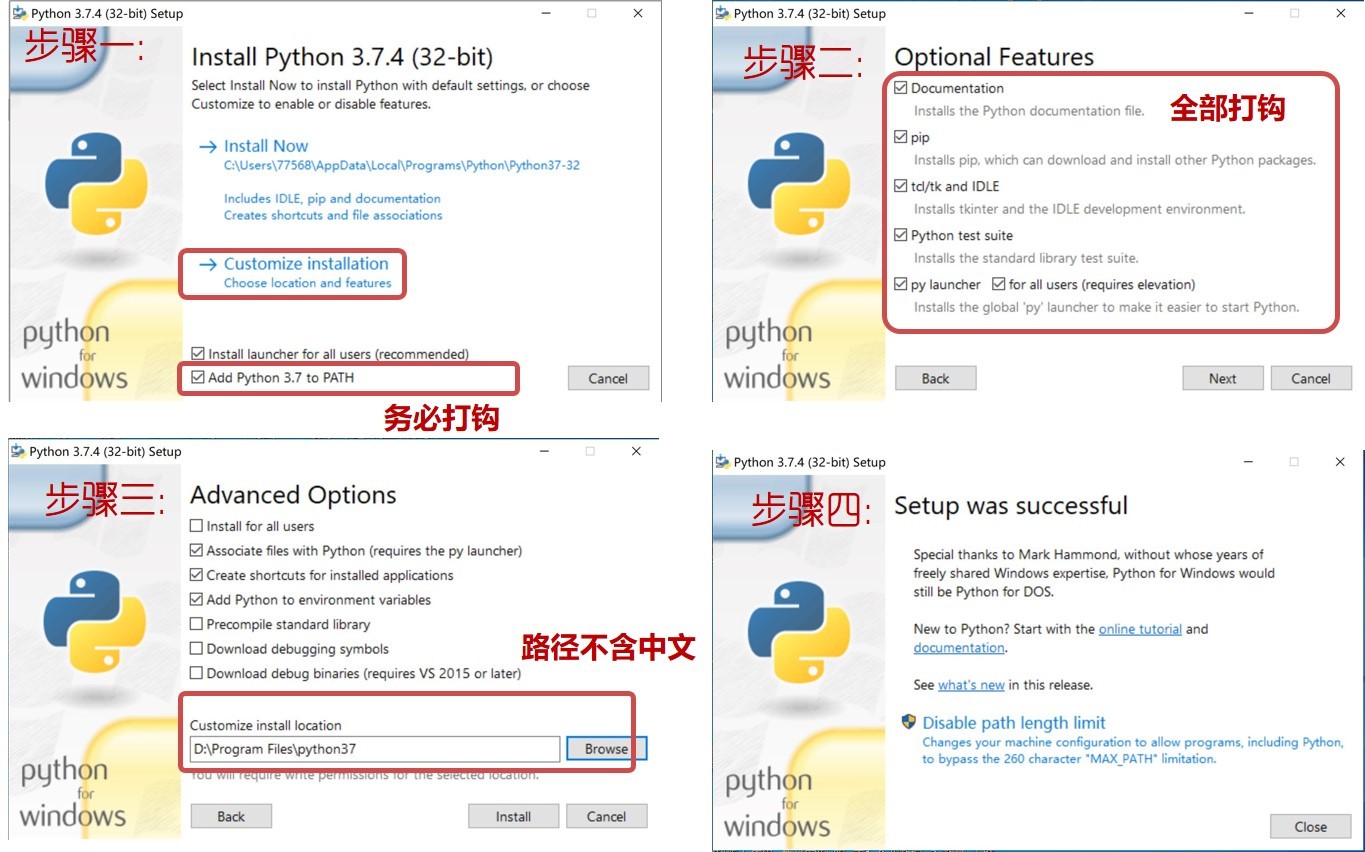The width and height of the screenshot is (1365, 852).
Task: Go Back from the Optional Features window
Action: (935, 378)
